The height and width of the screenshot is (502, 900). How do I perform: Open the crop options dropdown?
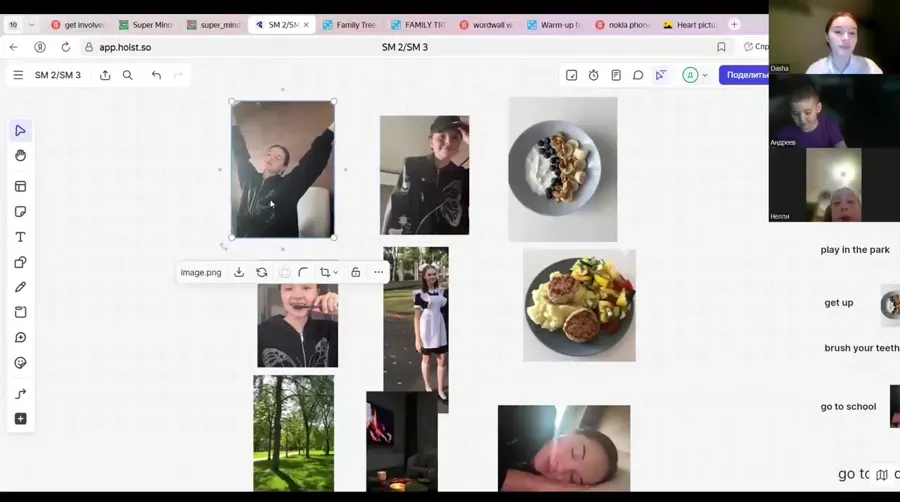329,273
